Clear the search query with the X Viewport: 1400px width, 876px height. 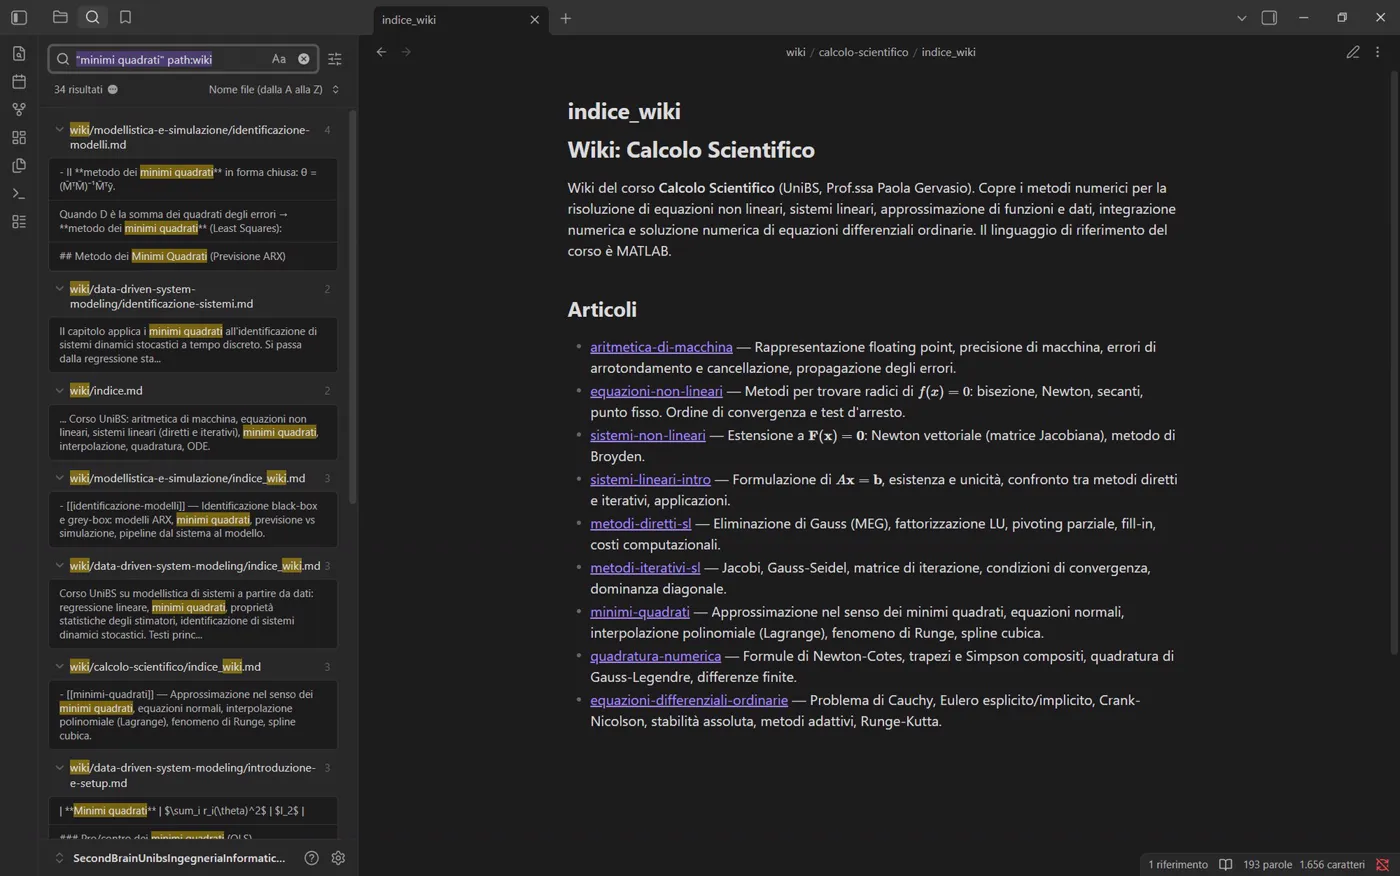(x=304, y=59)
